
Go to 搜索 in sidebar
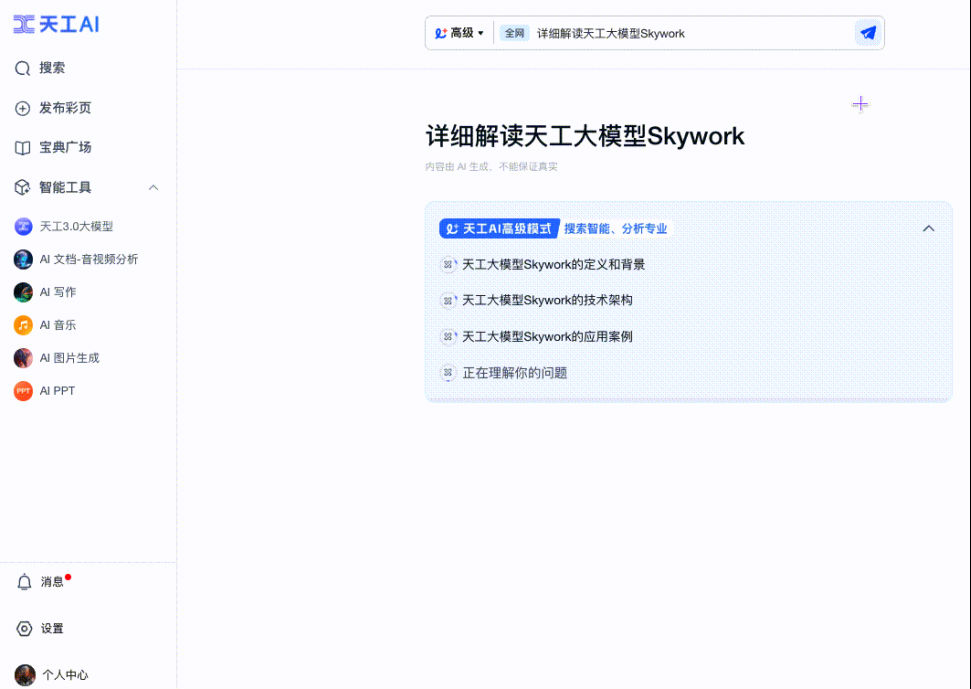[x=52, y=68]
